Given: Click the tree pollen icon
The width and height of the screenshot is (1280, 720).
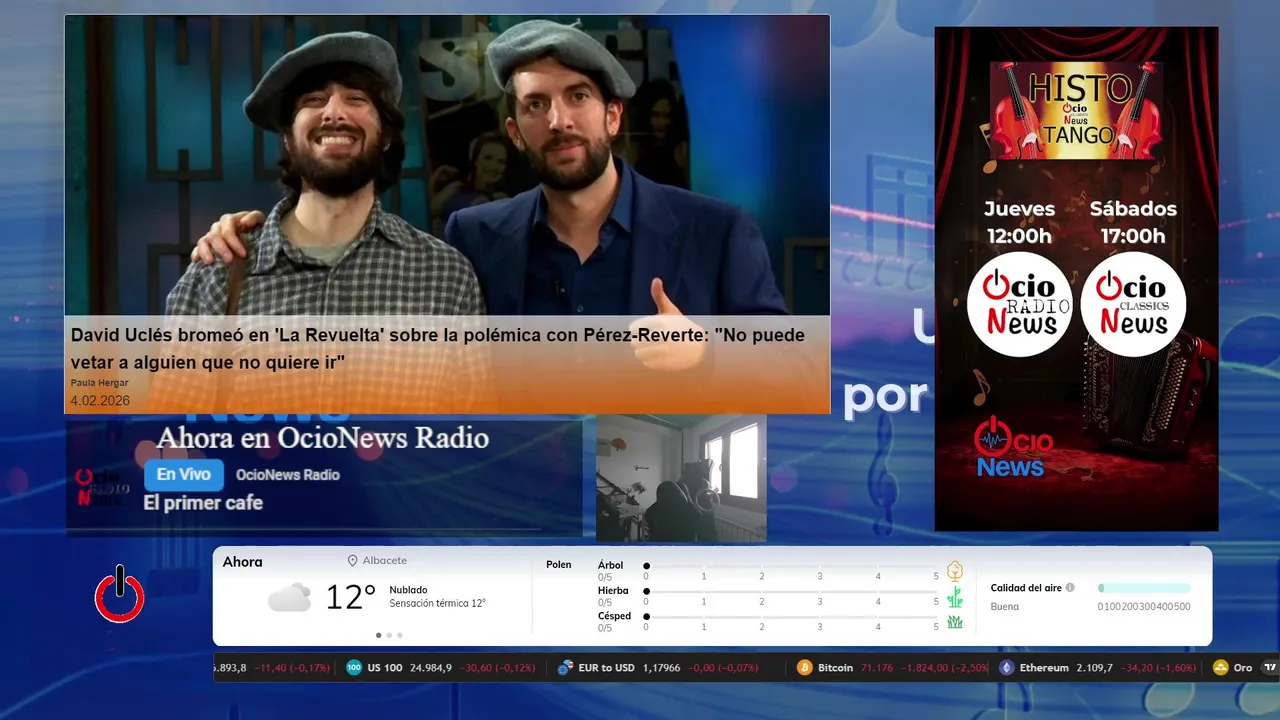Looking at the screenshot, I should coord(955,571).
